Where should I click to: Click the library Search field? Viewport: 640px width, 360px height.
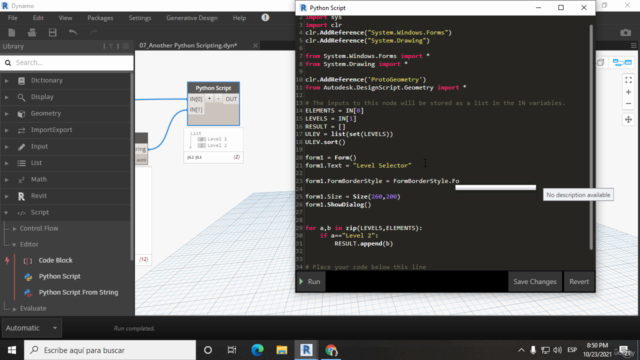(x=67, y=63)
